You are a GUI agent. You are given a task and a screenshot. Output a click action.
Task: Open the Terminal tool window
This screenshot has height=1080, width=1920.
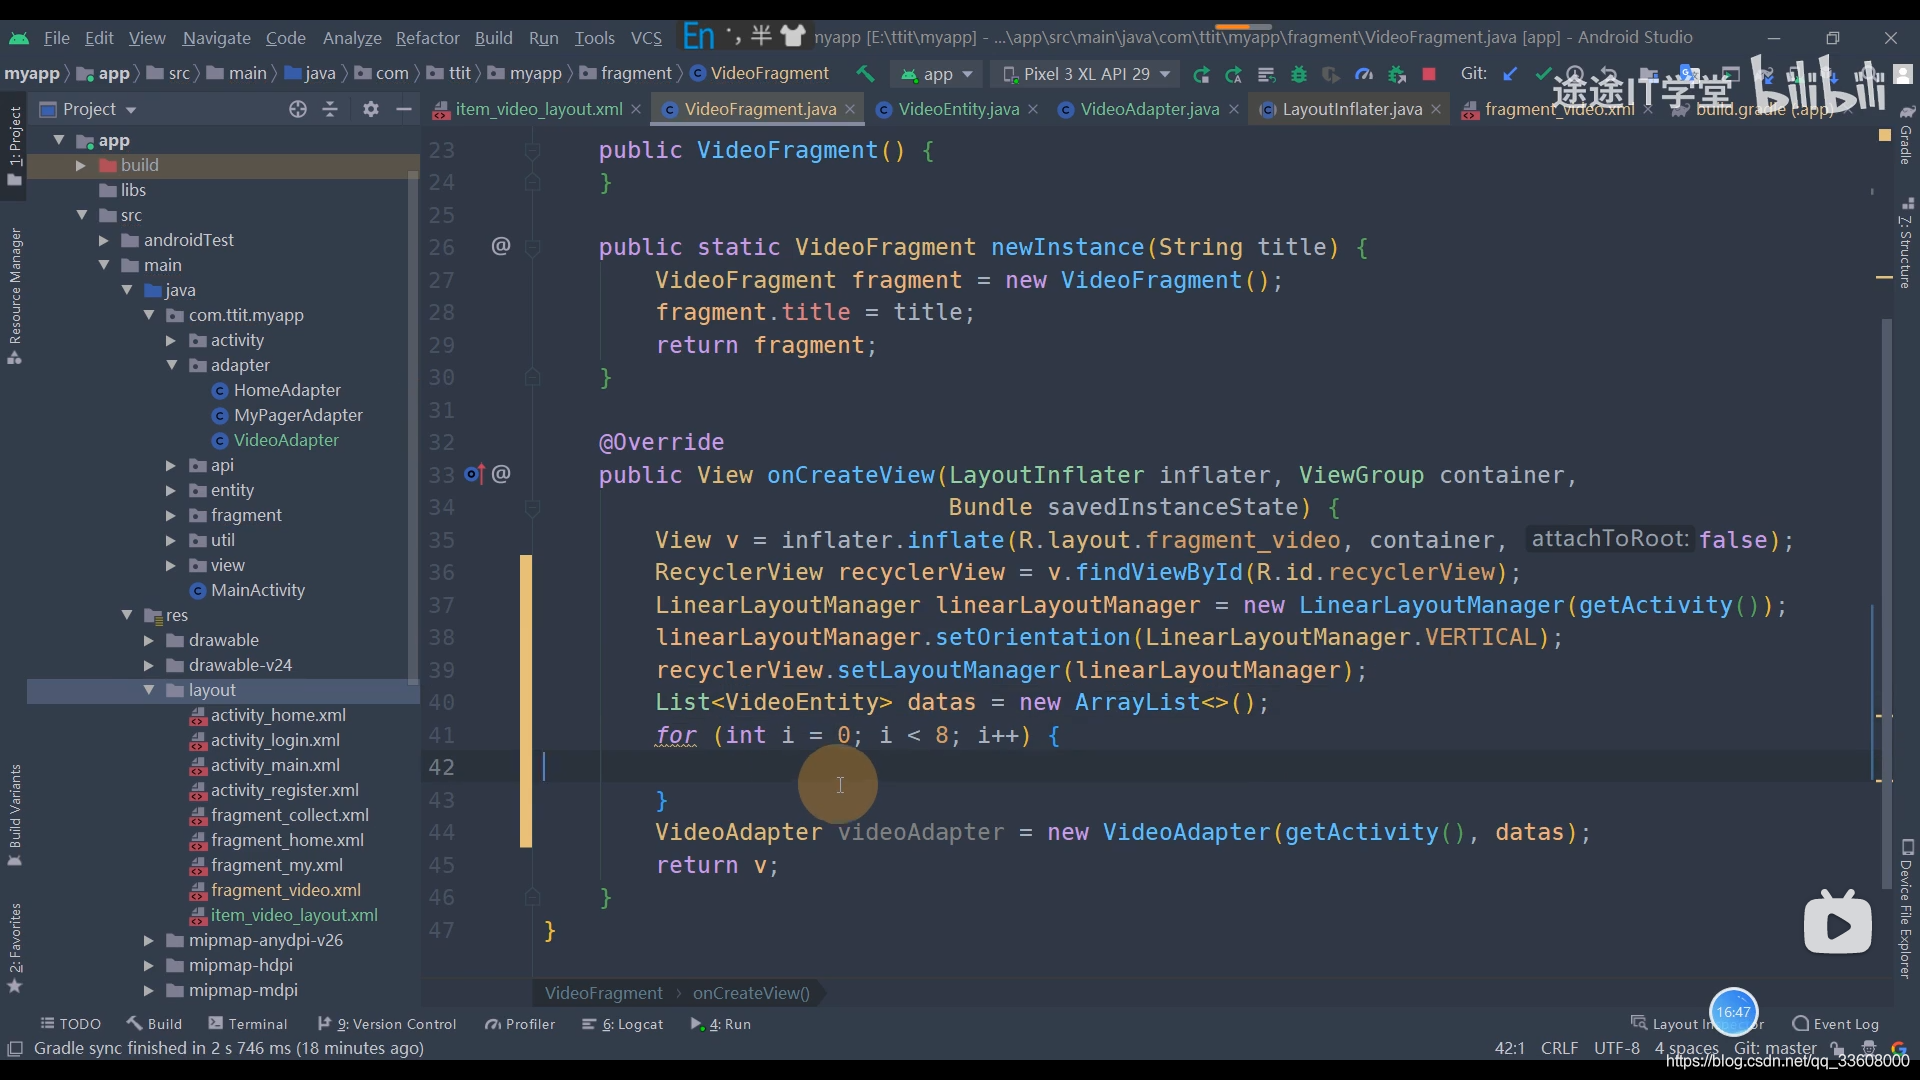tap(248, 1024)
